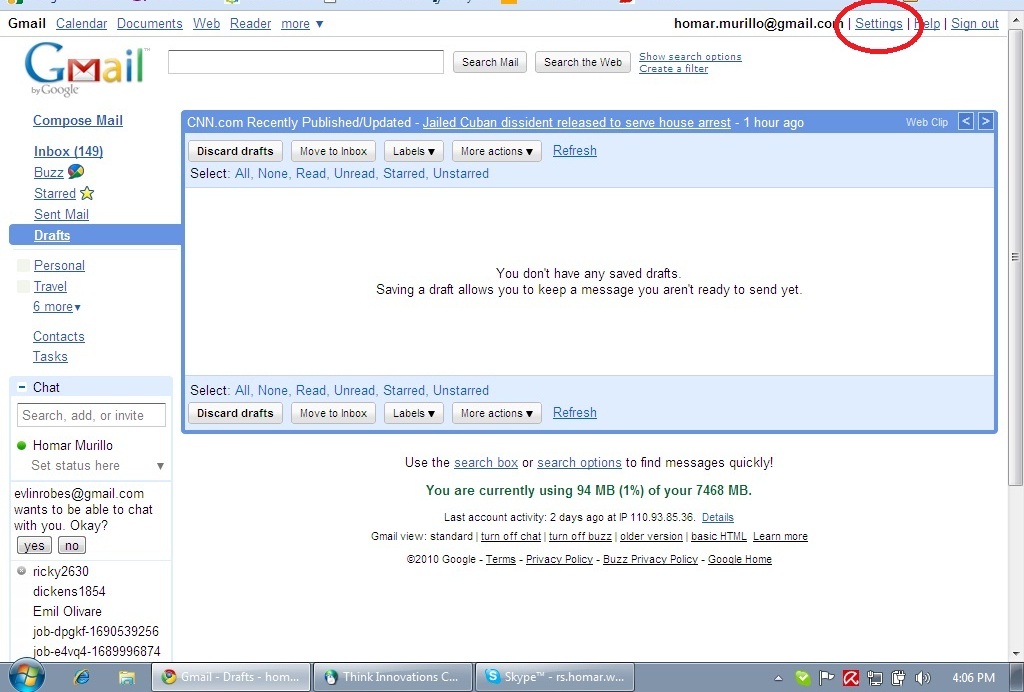1024x692 pixels.
Task: Click the network tray icon
Action: 874,678
